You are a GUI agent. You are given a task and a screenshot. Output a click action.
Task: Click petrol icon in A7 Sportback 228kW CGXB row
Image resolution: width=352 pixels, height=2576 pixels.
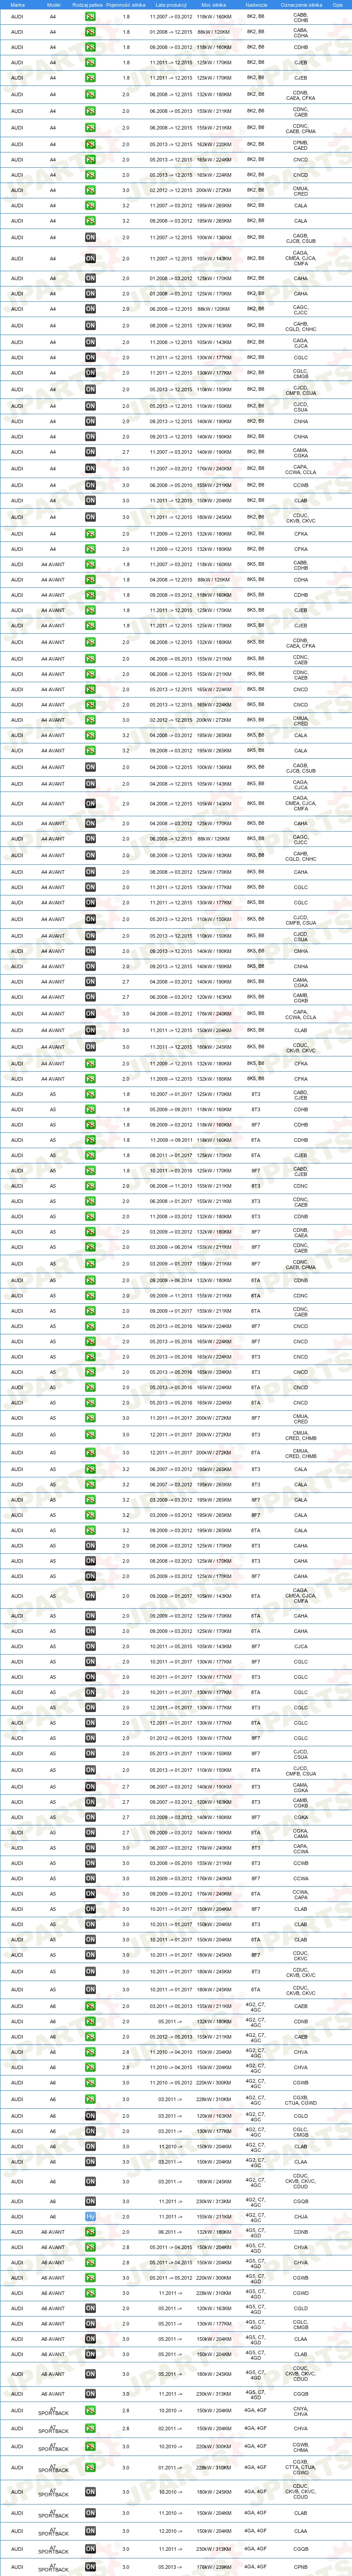[90, 2468]
